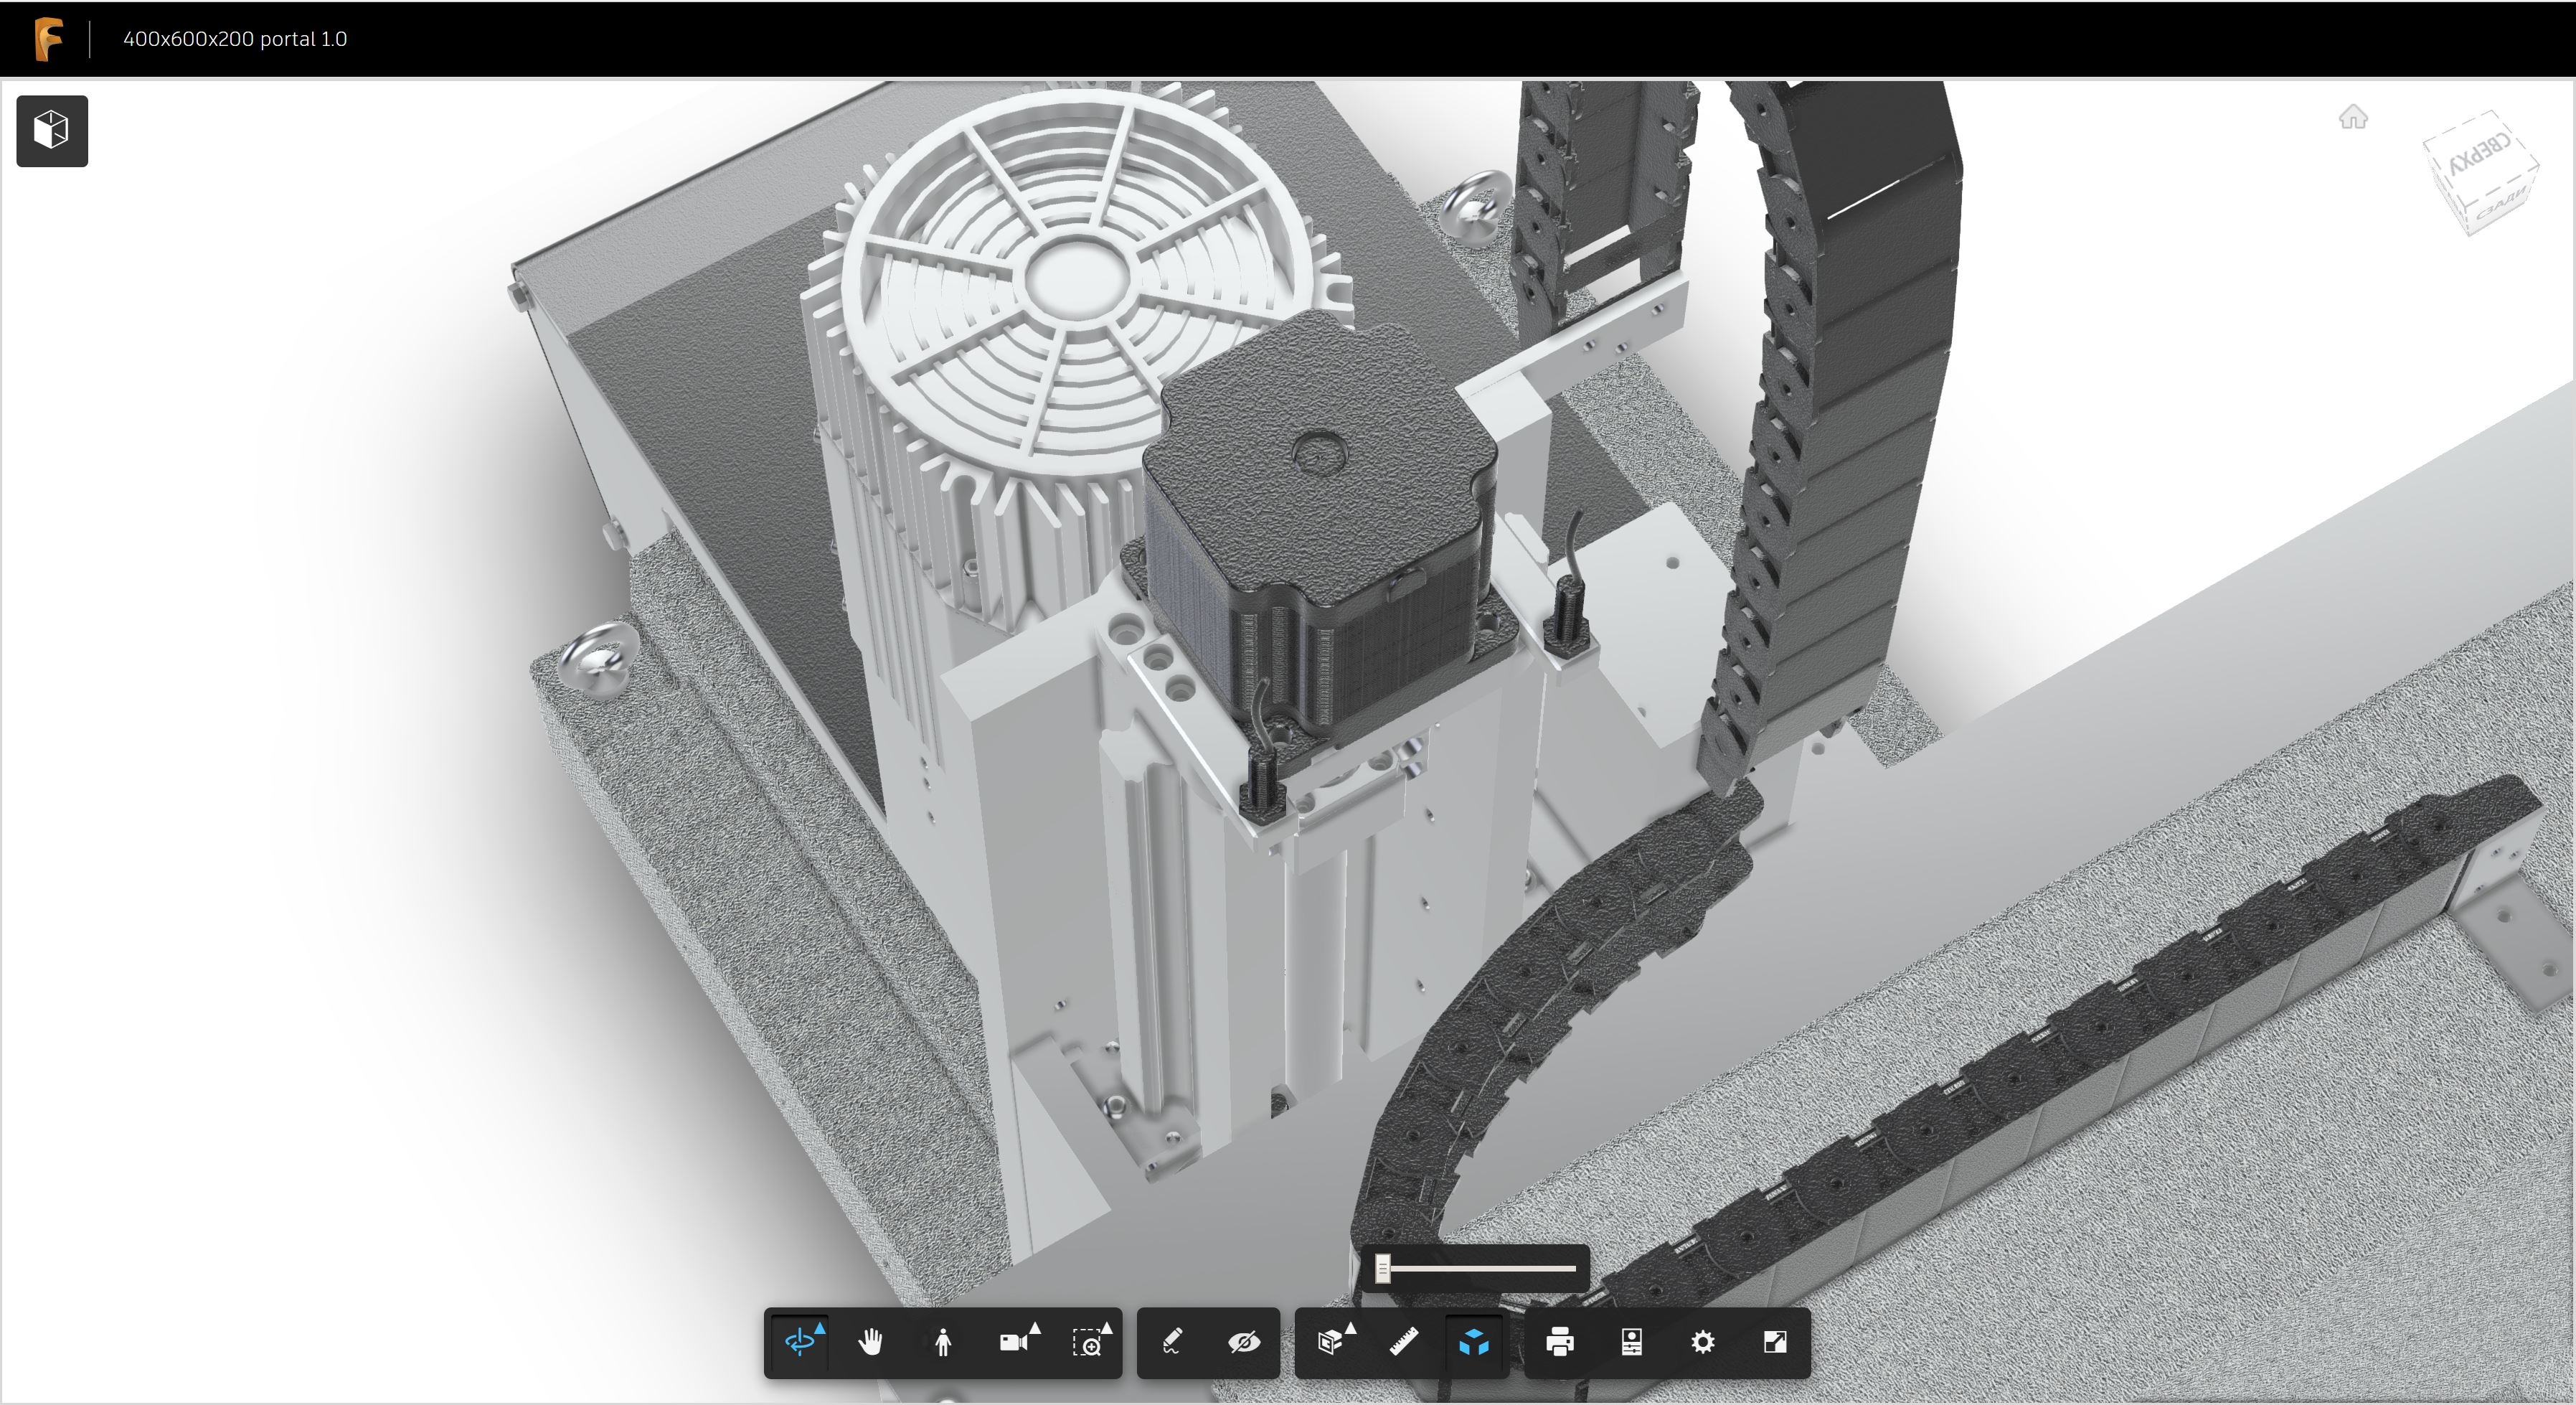Open the Model Browser cube button
Image resolution: width=2576 pixels, height=1405 pixels.
tap(52, 131)
